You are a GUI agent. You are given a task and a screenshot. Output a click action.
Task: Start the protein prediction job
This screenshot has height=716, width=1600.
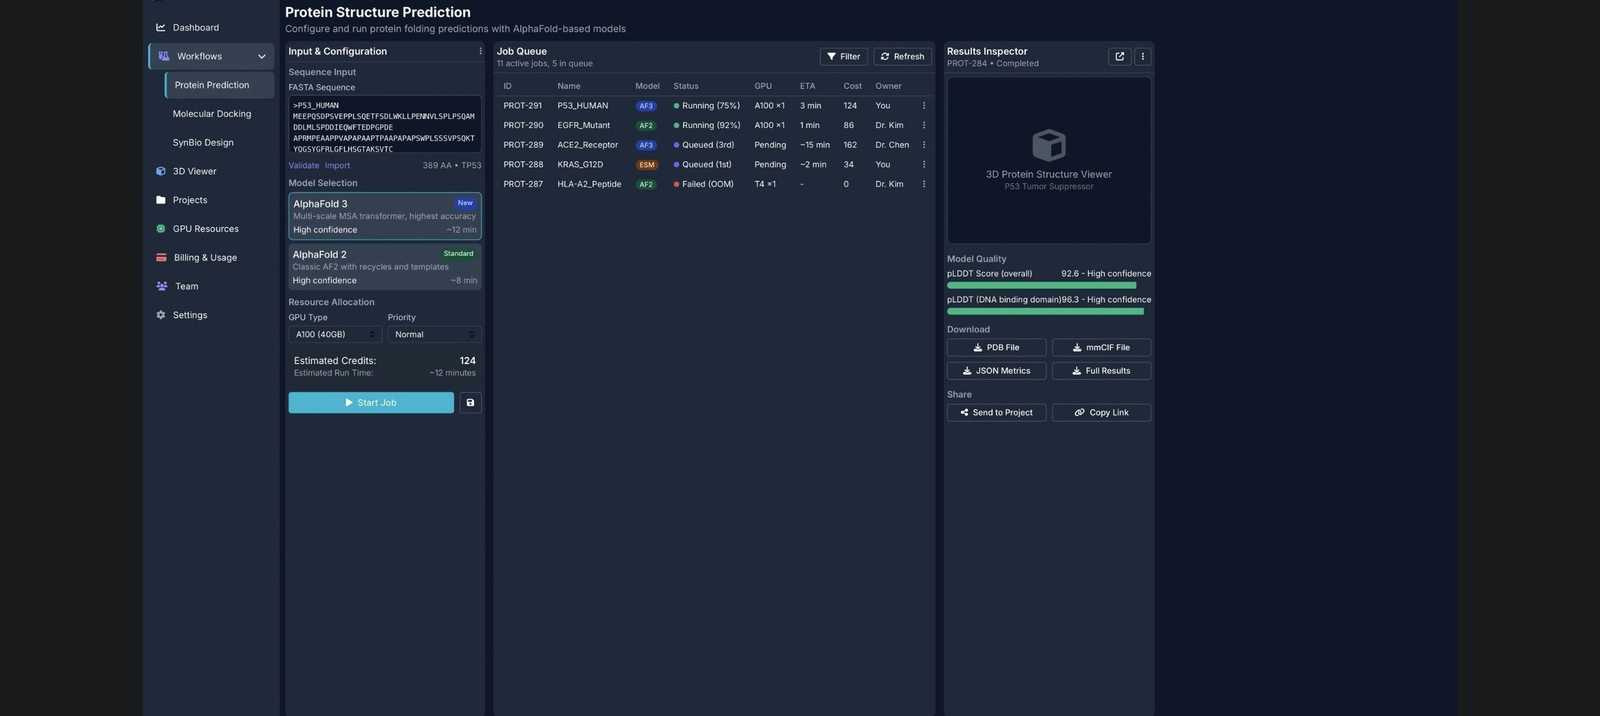point(371,403)
